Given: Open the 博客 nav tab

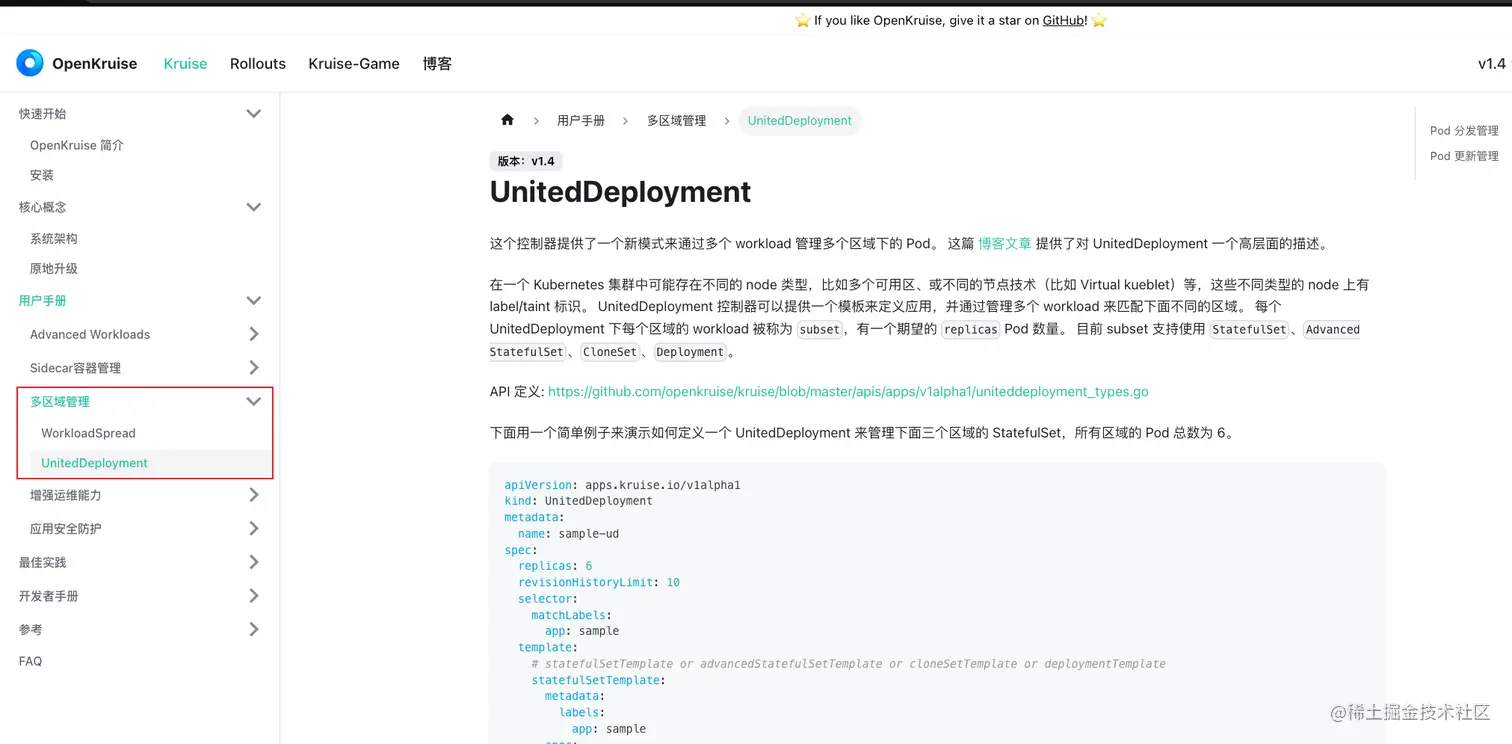Looking at the screenshot, I should 437,63.
